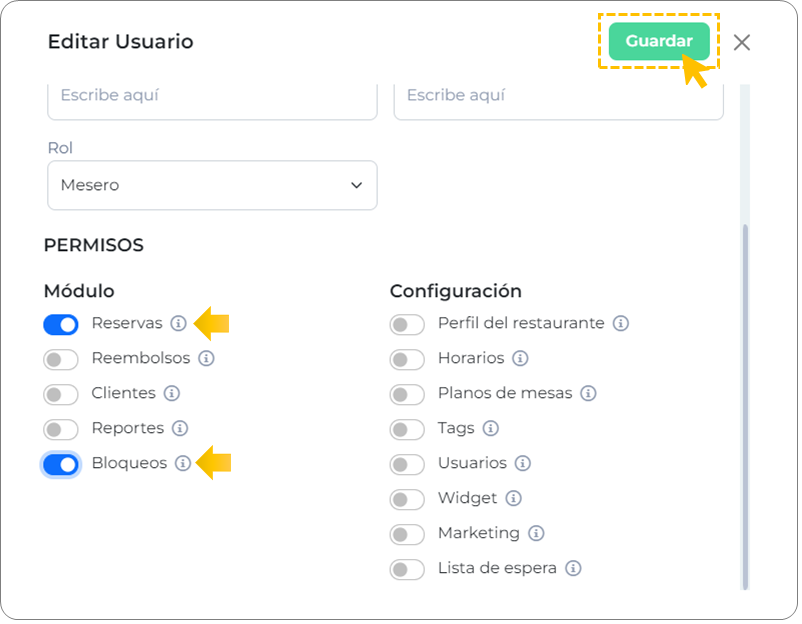Enable the Reembolsos permission toggle
Screen dimensions: 802x624
coord(61,359)
